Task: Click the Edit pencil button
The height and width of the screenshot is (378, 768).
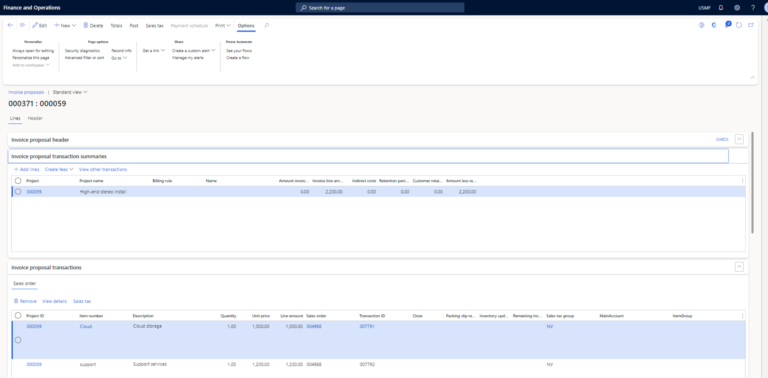Action: click(x=40, y=25)
